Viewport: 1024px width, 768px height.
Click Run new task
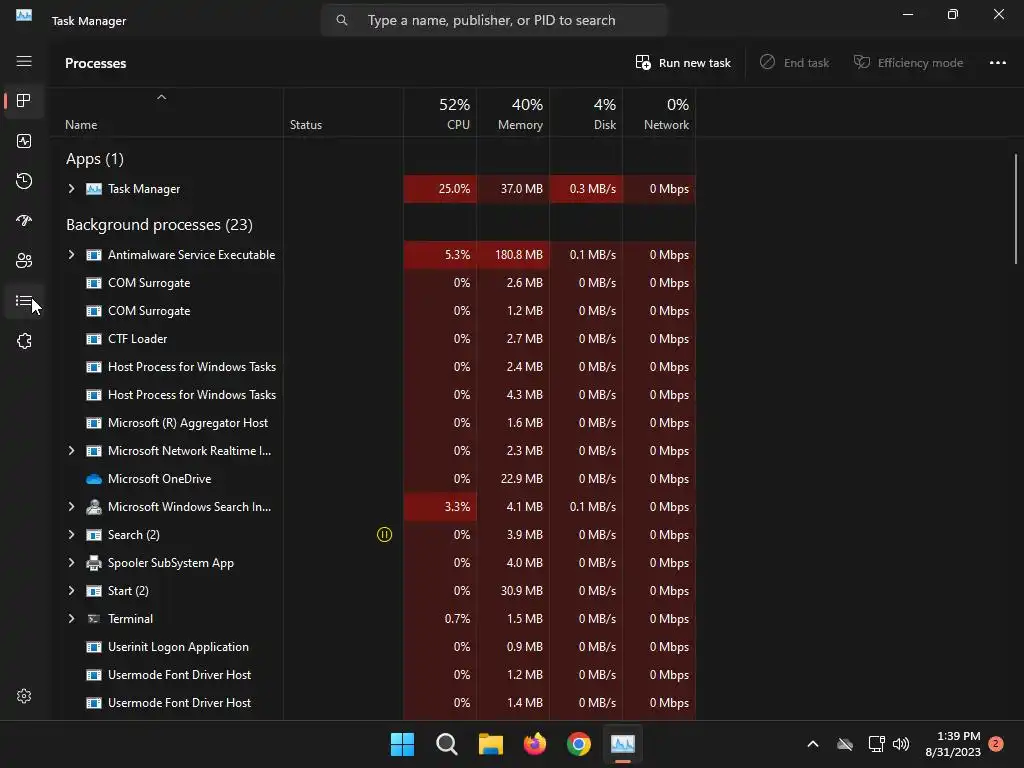[x=682, y=63]
